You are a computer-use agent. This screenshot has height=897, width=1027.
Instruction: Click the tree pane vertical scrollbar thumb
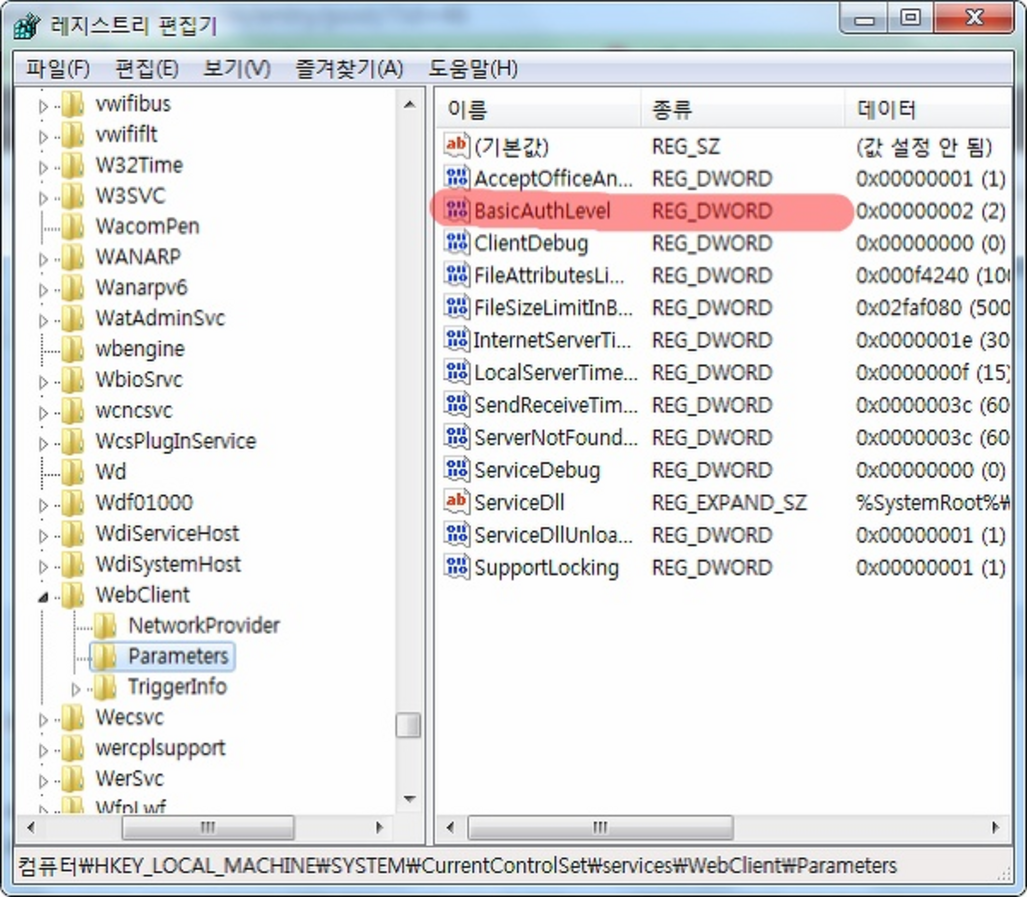click(408, 725)
